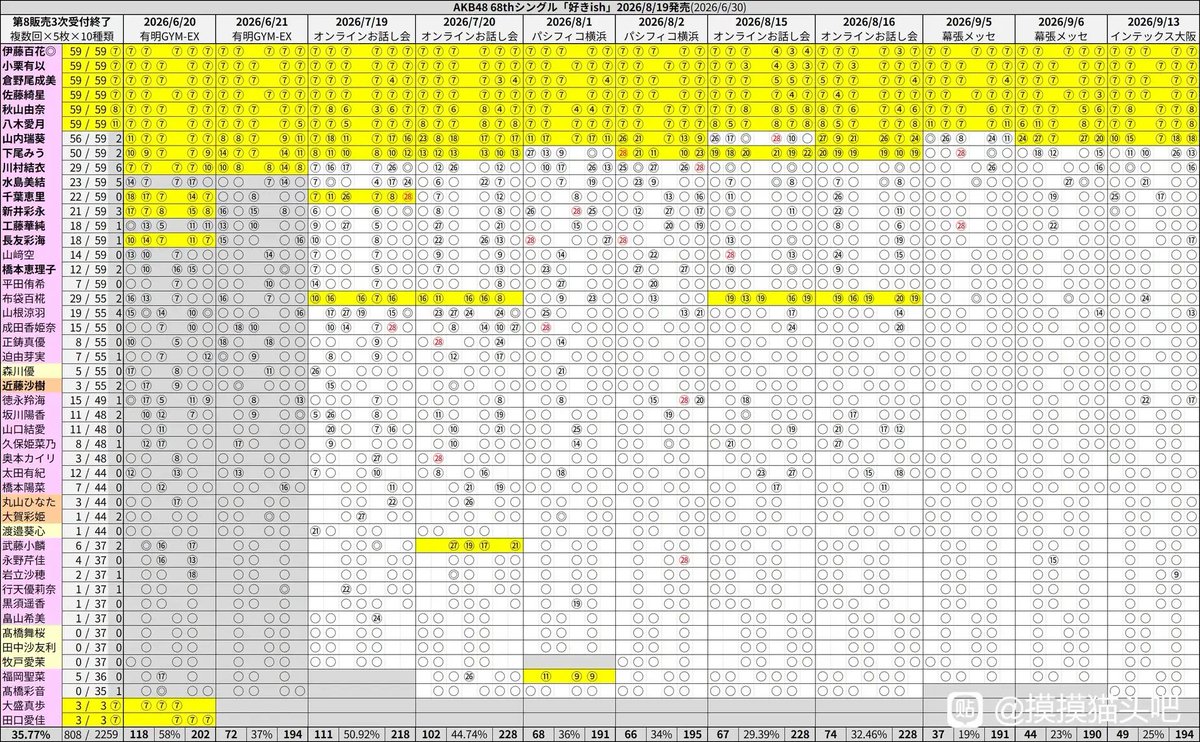Click member name 秋山由奈

[25, 112]
